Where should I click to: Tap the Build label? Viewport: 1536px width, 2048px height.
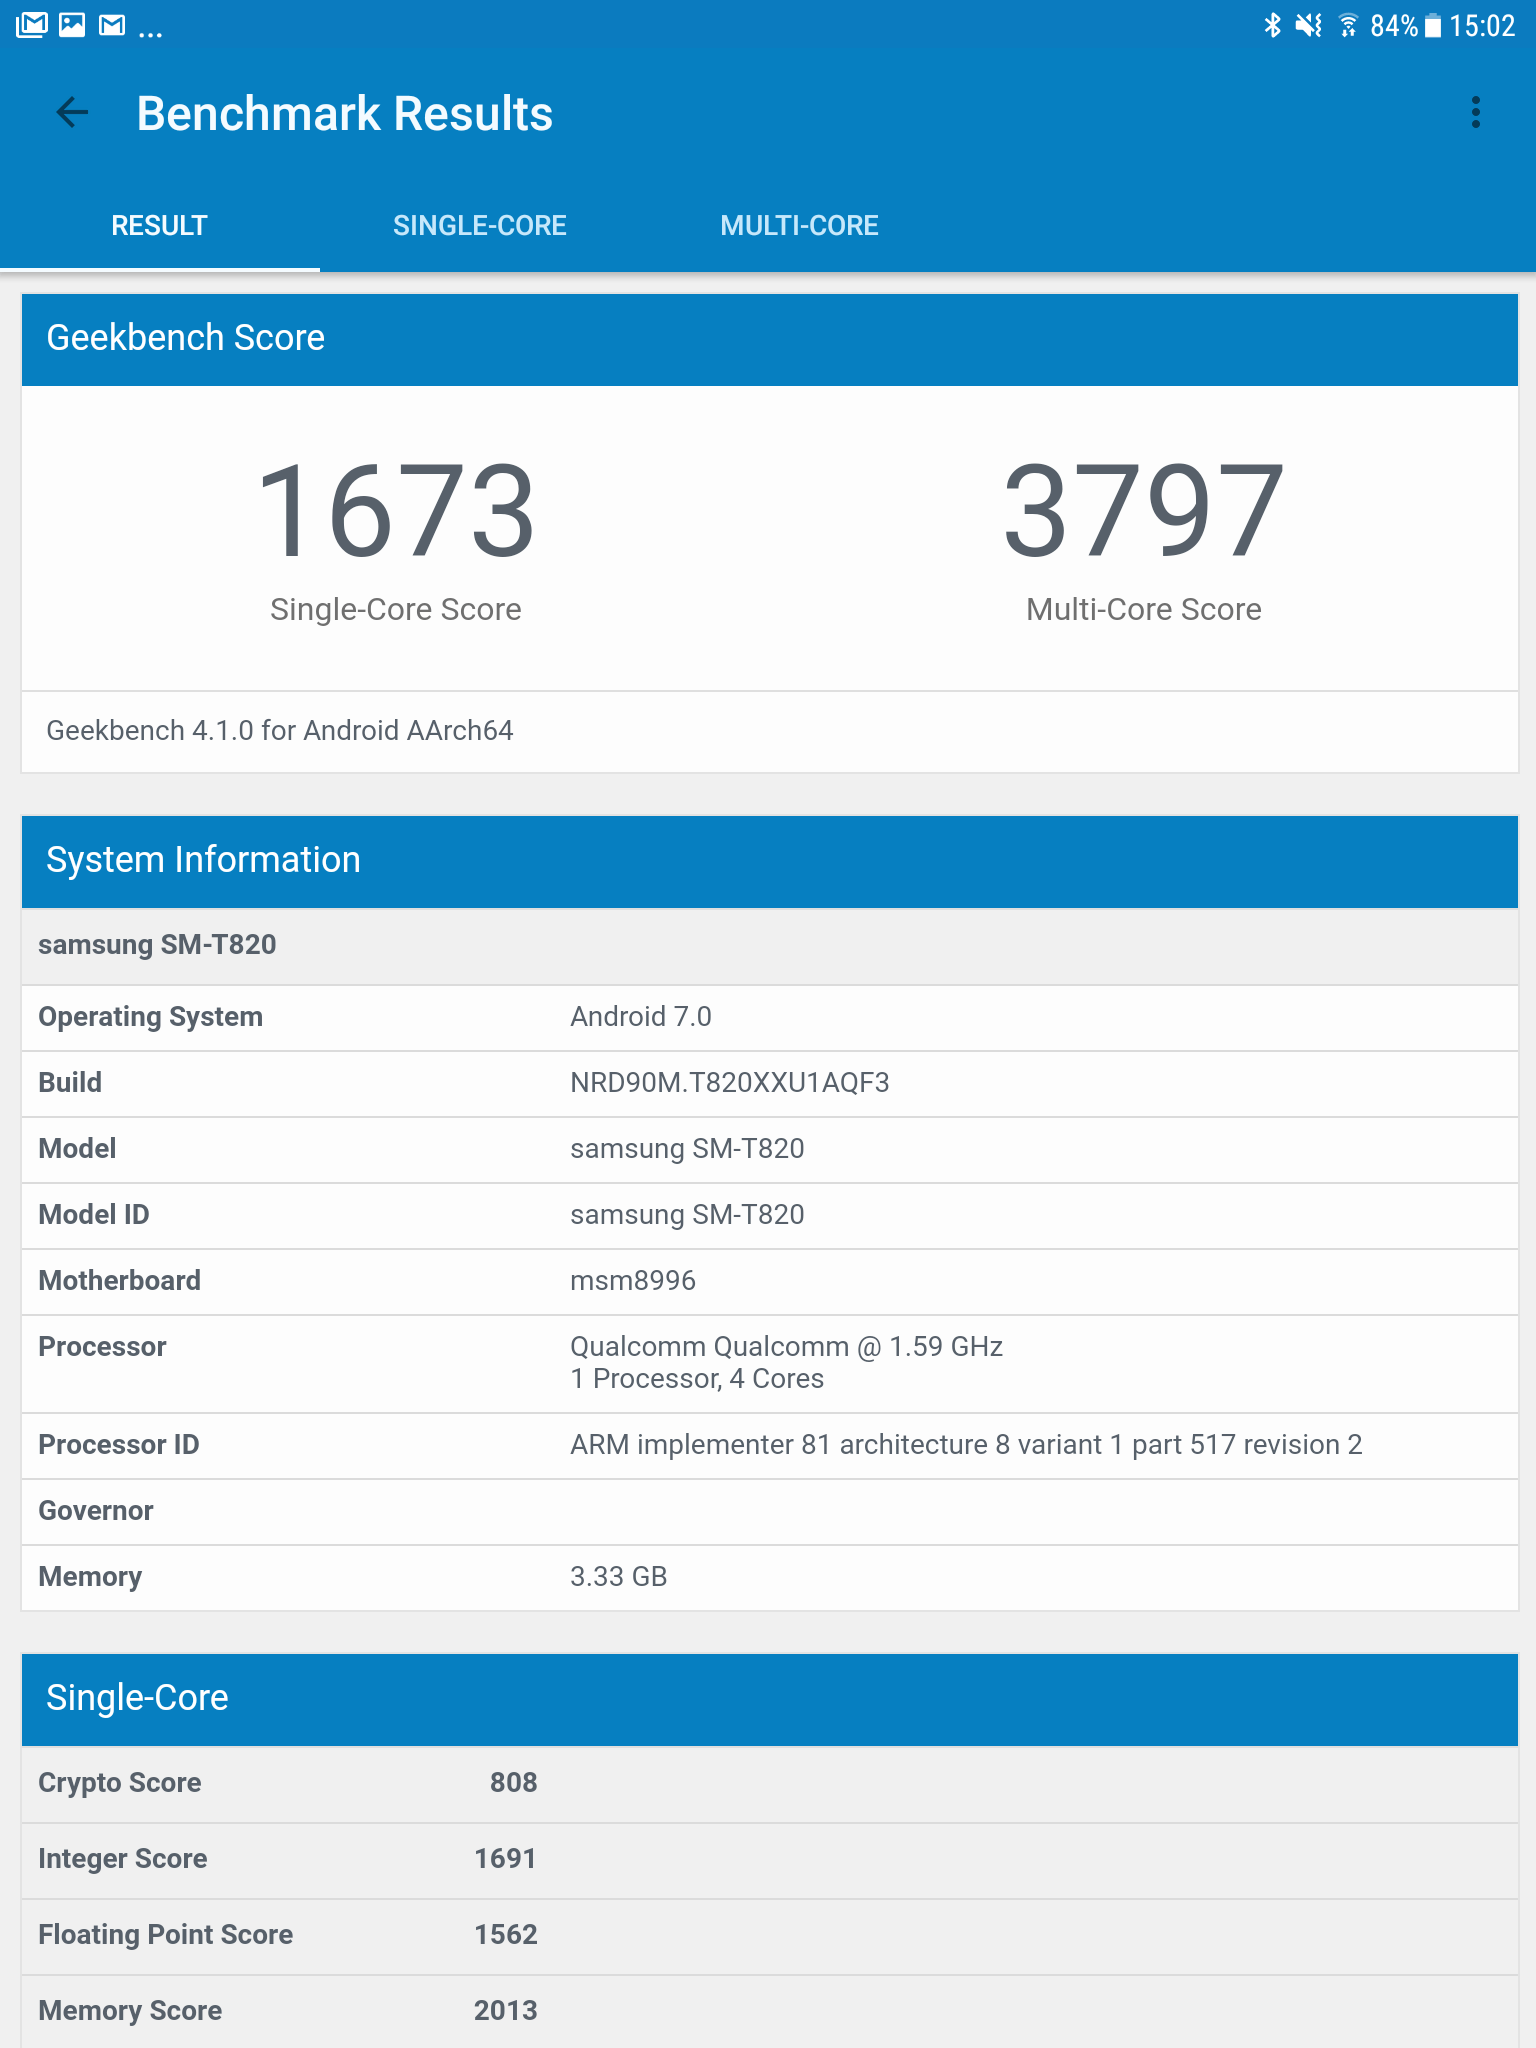click(x=70, y=1083)
